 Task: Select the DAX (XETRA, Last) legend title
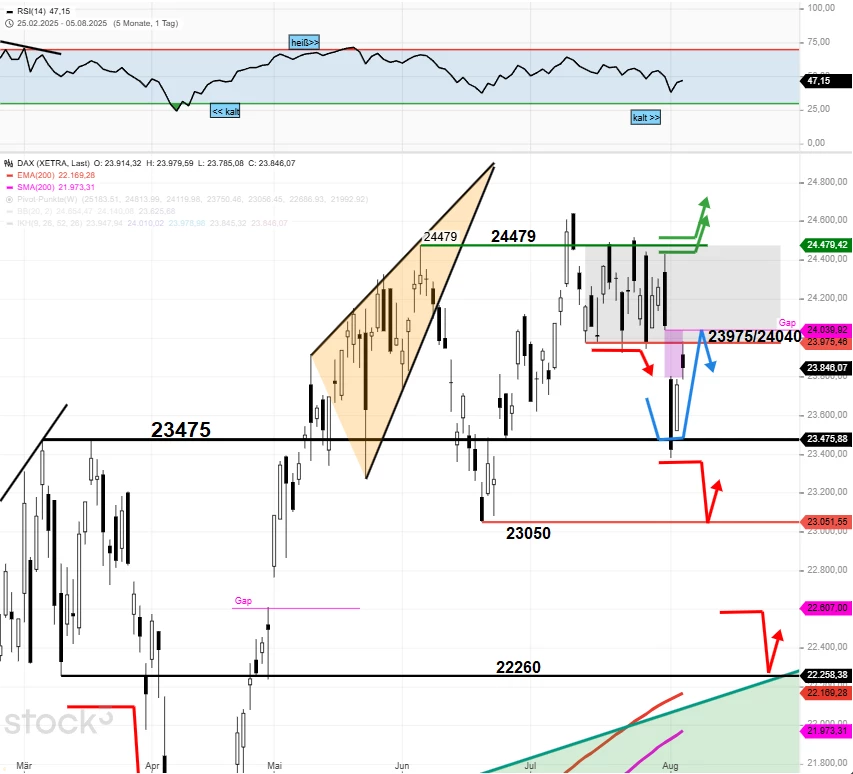(x=53, y=163)
